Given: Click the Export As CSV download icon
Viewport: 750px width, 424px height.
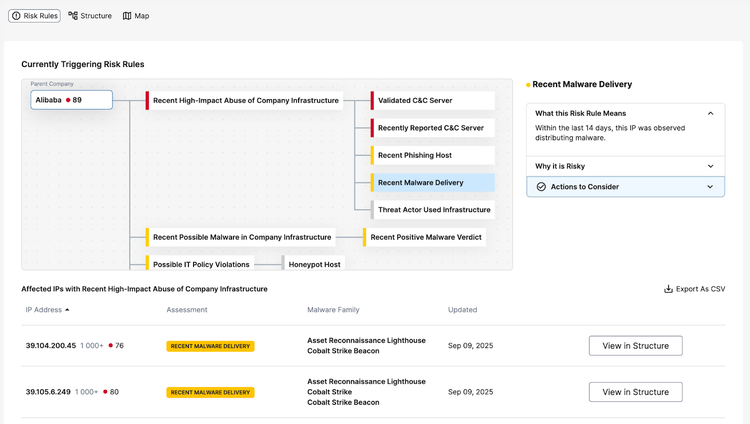Looking at the screenshot, I should click(x=668, y=289).
